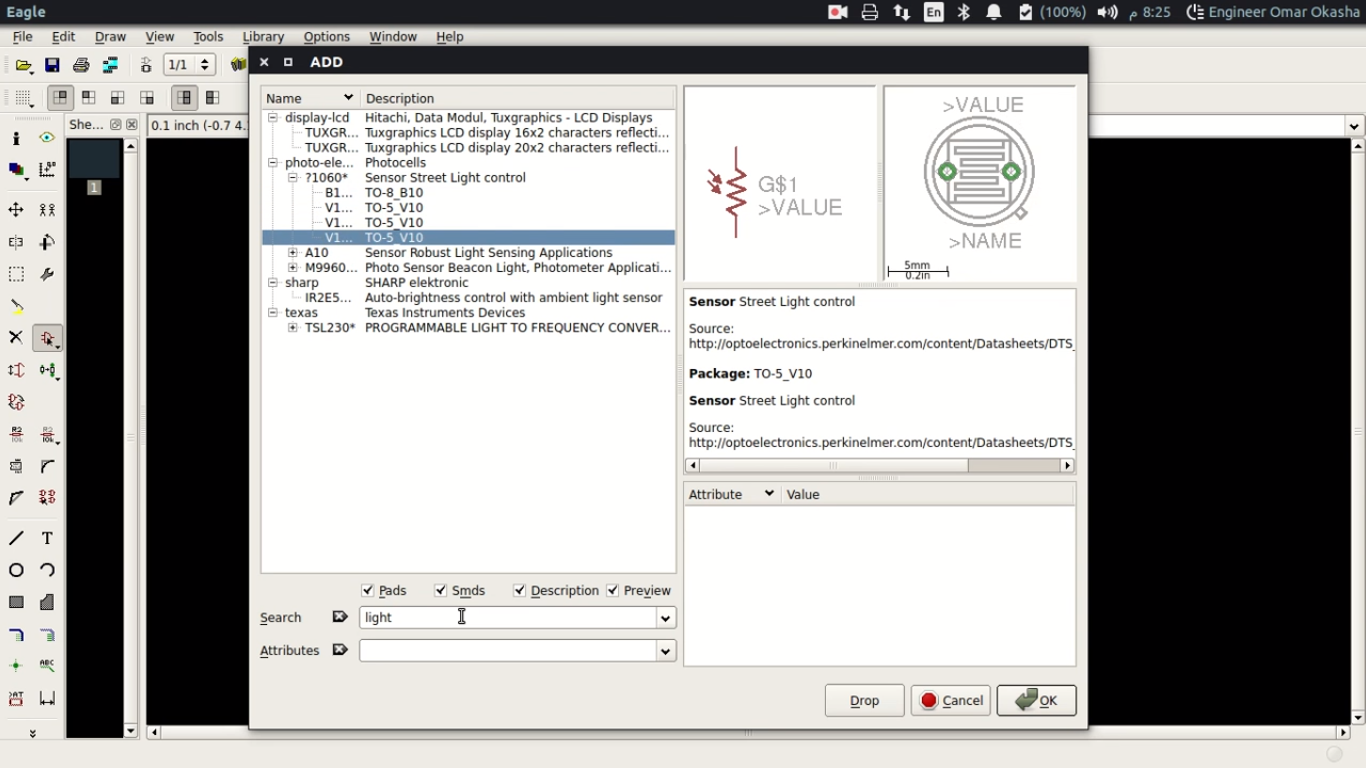Open the Library menu
Viewport: 1366px width, 768px height.
(263, 36)
